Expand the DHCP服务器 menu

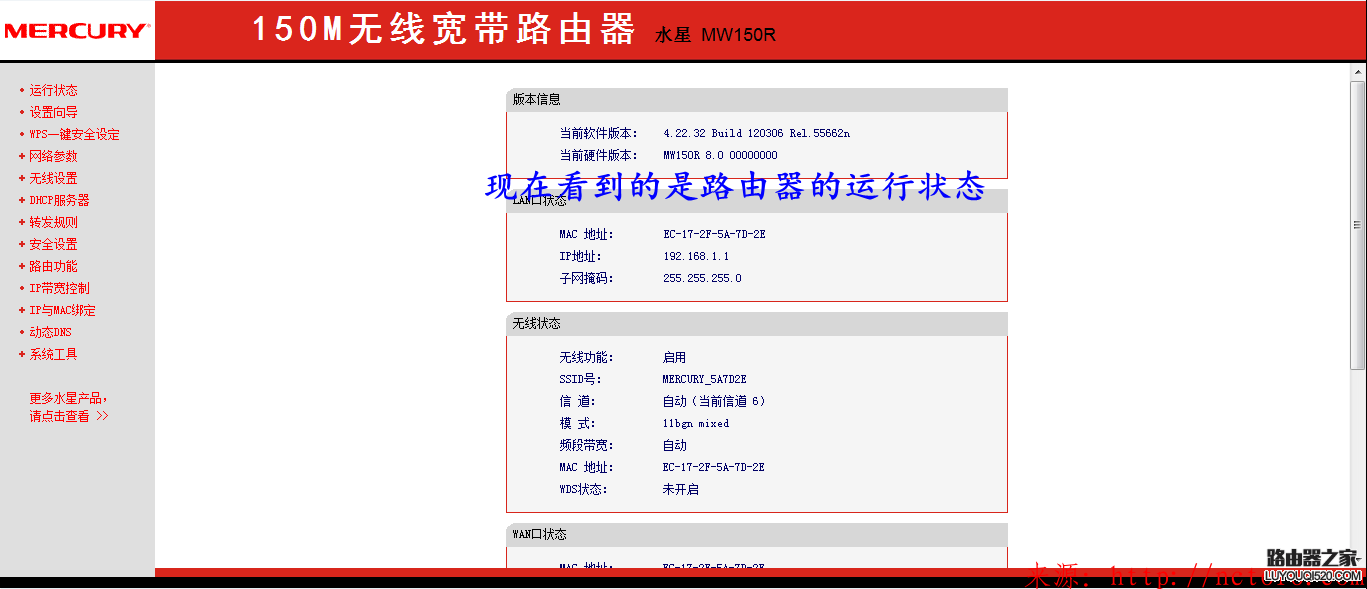pyautogui.click(x=59, y=200)
